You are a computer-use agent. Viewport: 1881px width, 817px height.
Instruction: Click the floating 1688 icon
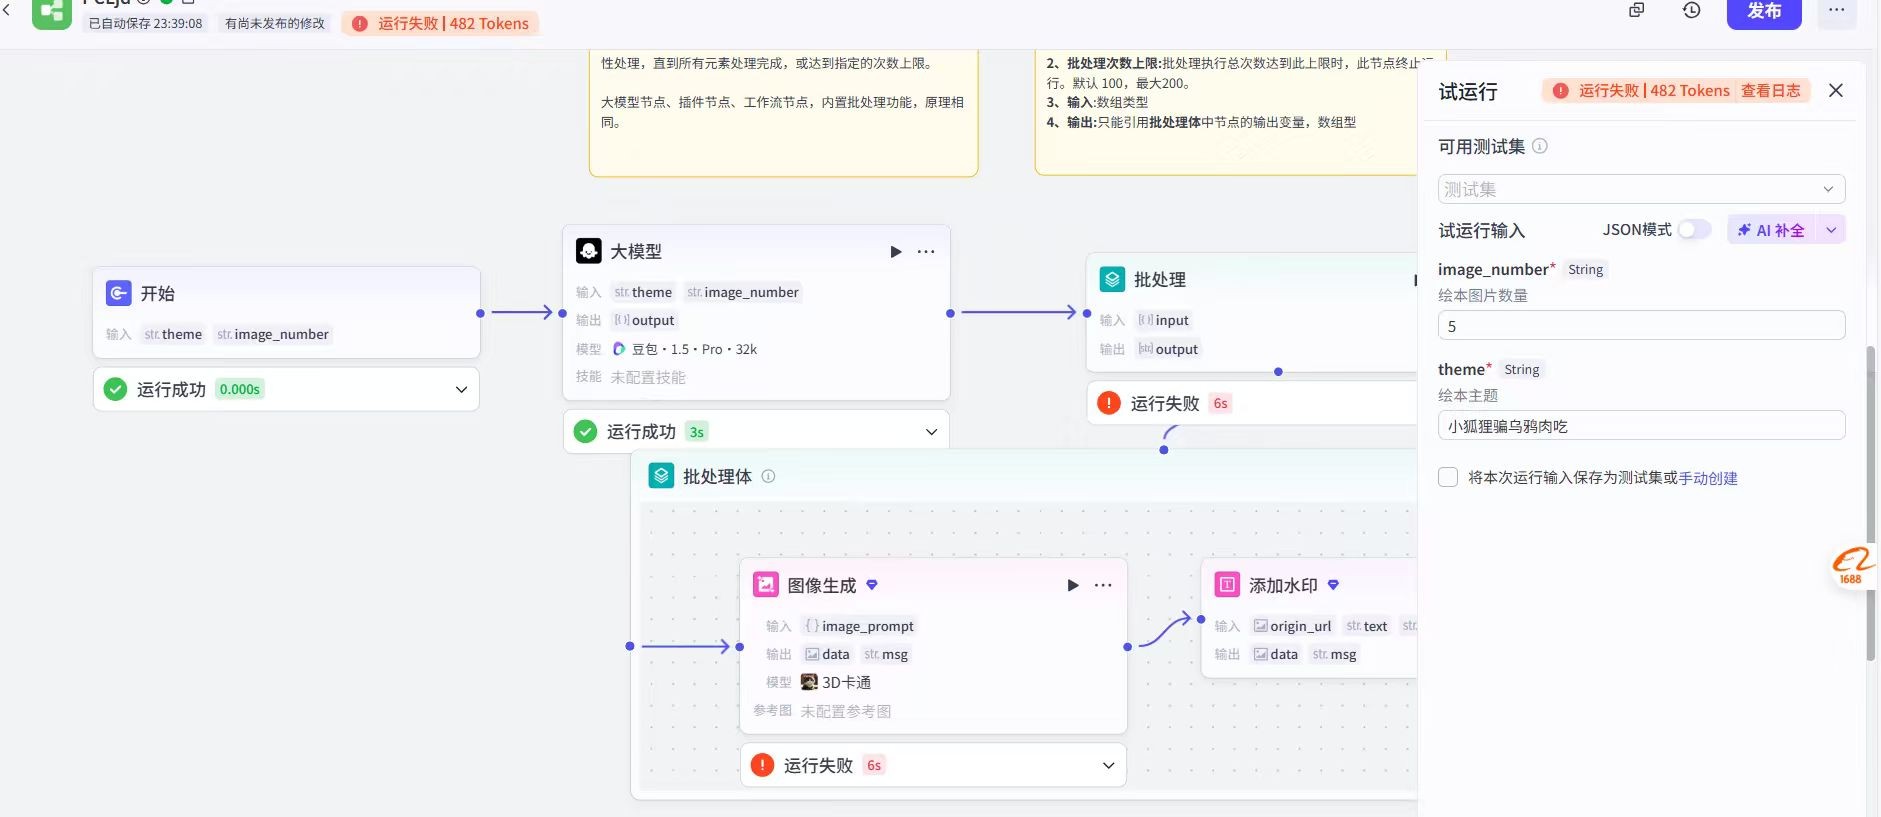click(x=1851, y=567)
